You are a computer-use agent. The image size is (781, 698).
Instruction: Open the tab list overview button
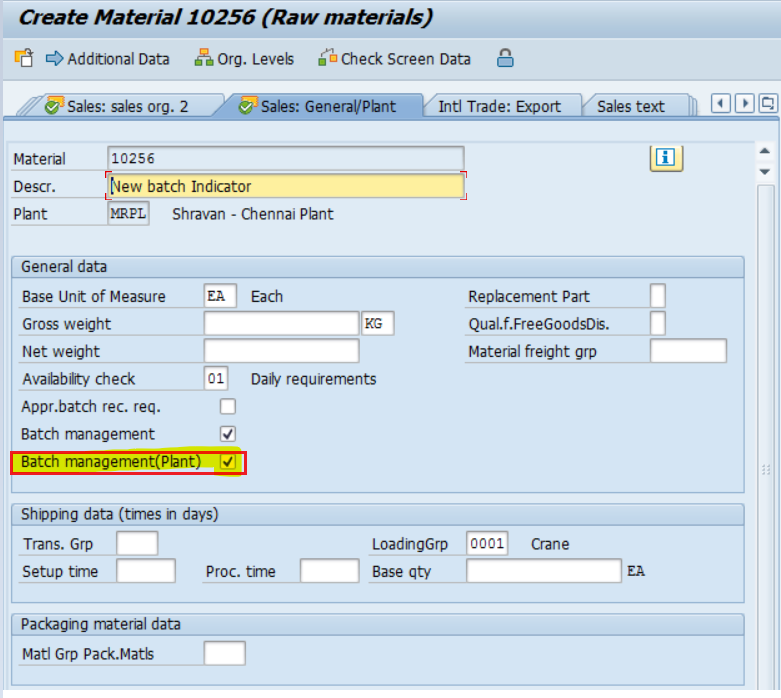click(x=768, y=104)
